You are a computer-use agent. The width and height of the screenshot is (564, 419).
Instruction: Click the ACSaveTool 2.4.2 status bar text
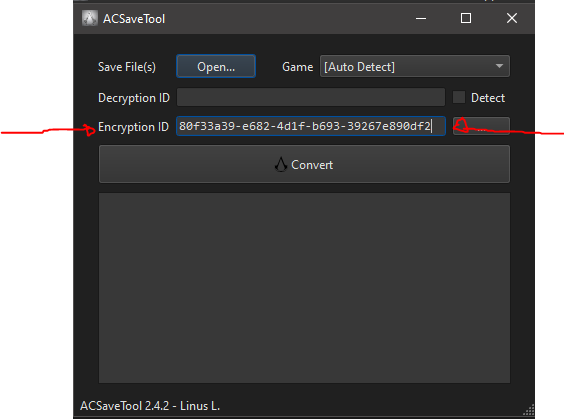pyautogui.click(x=150, y=406)
